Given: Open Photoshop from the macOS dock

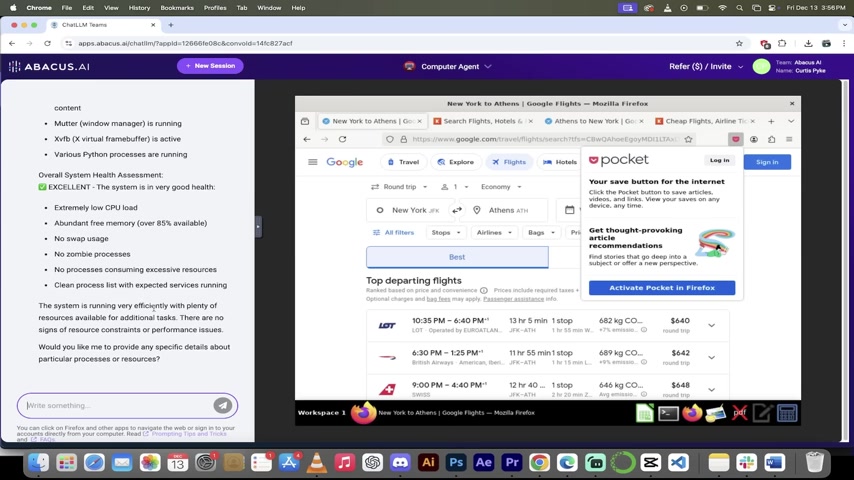Looking at the screenshot, I should (456, 463).
